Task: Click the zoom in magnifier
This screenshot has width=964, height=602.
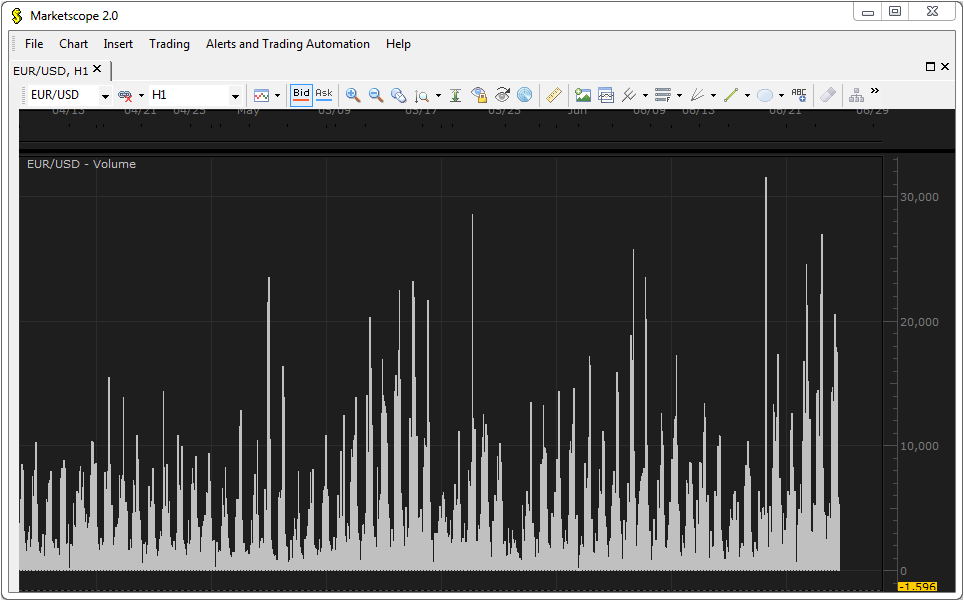Action: [353, 95]
